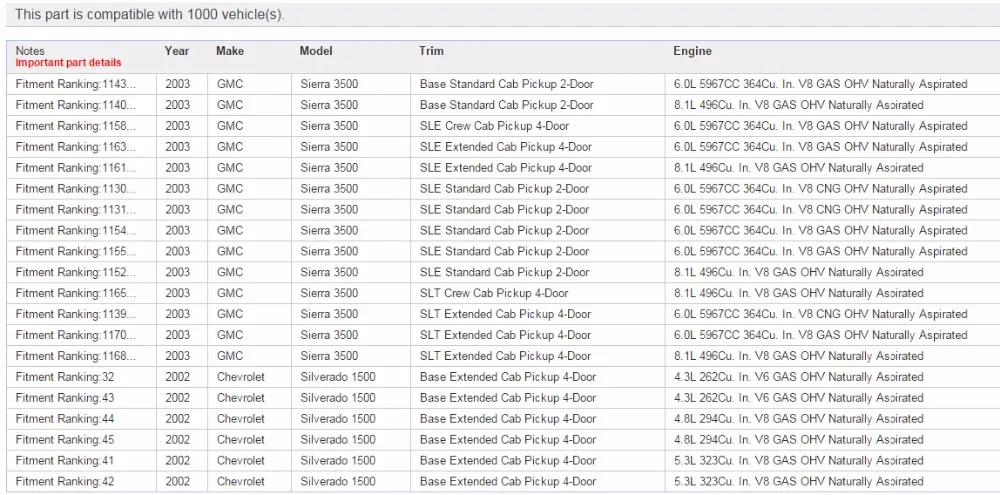Click the Silverado 1500 cell in ranking 45 row
The image size is (1000, 495).
click(x=351, y=440)
